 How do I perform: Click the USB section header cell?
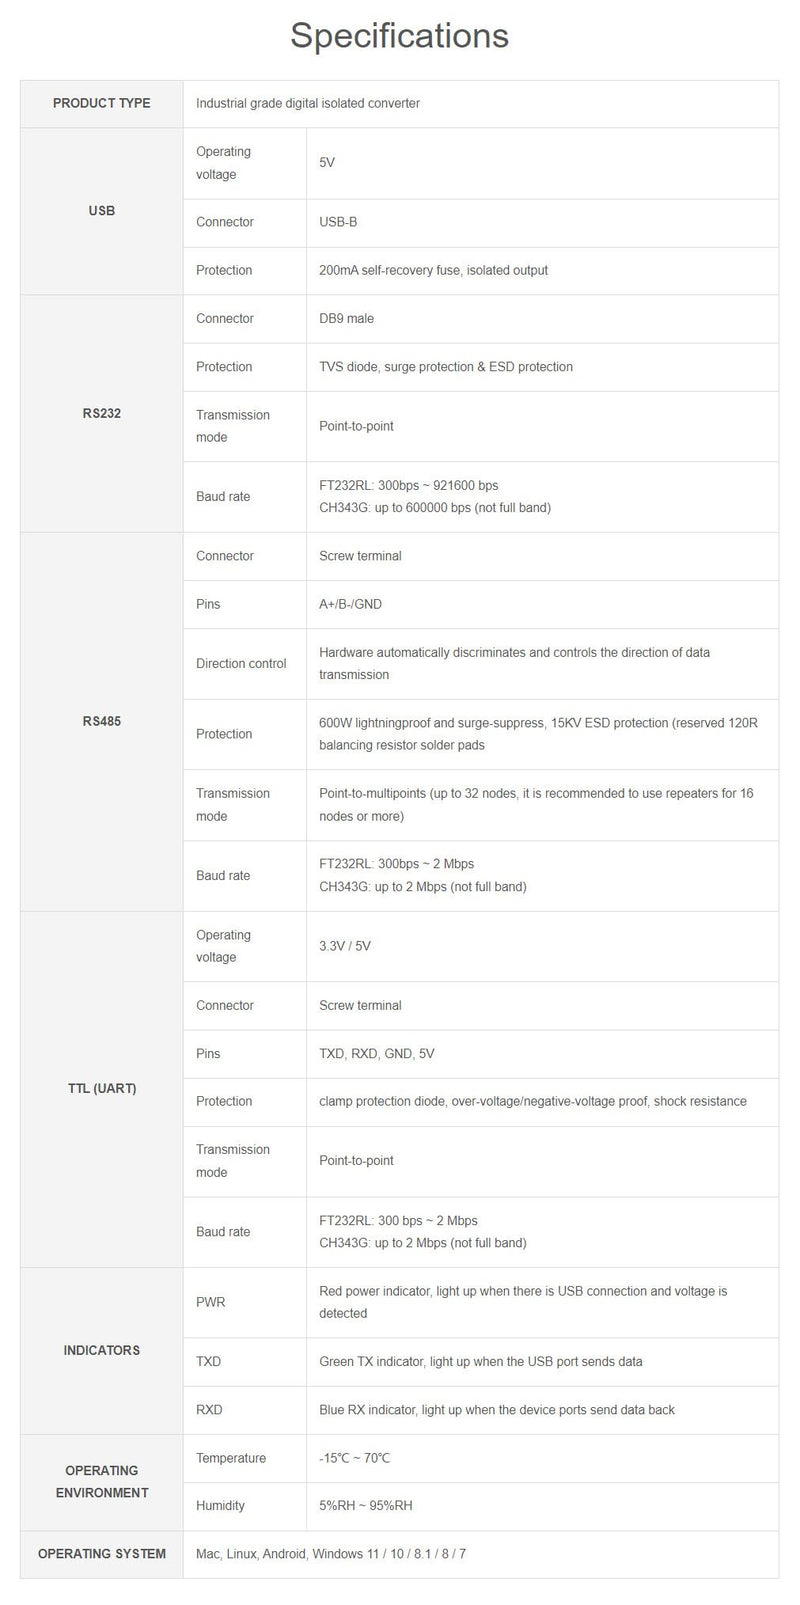102,211
